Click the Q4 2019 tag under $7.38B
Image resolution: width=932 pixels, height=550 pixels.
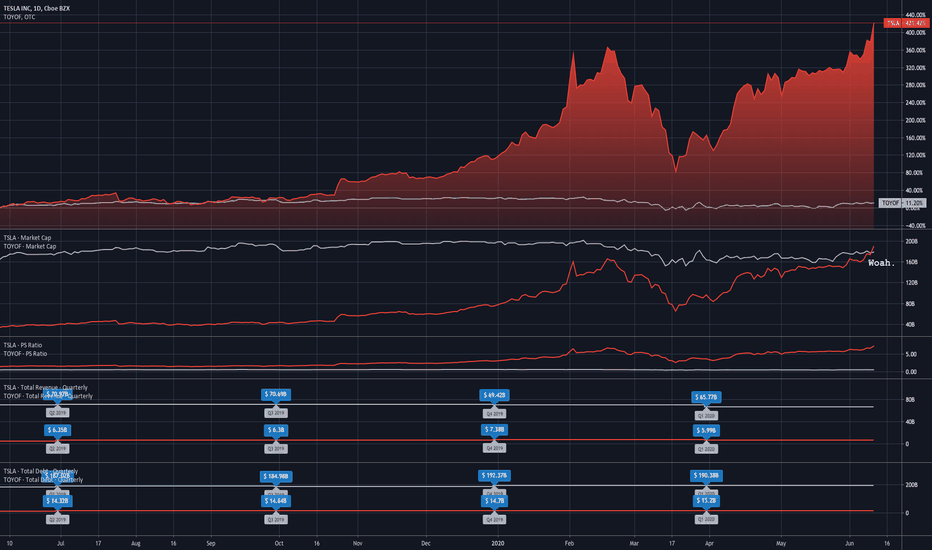[x=495, y=448]
